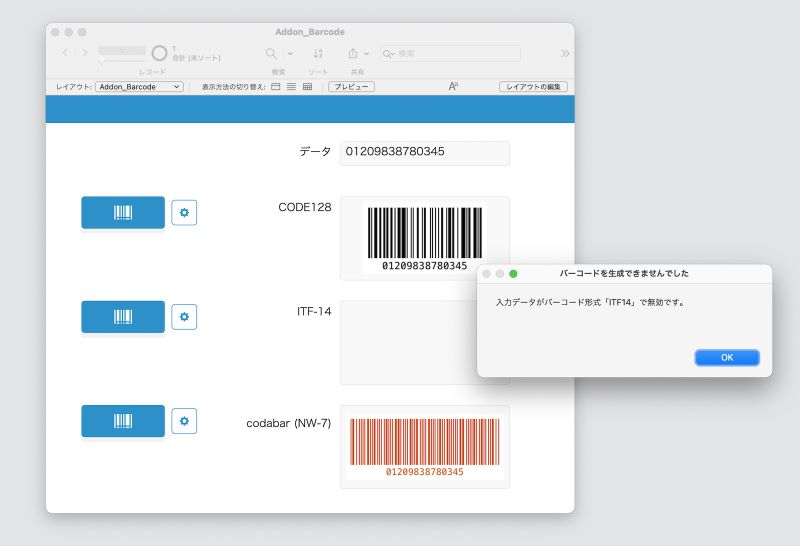
Task: Open ITF-14 barcode settings gear
Action: coord(184,317)
